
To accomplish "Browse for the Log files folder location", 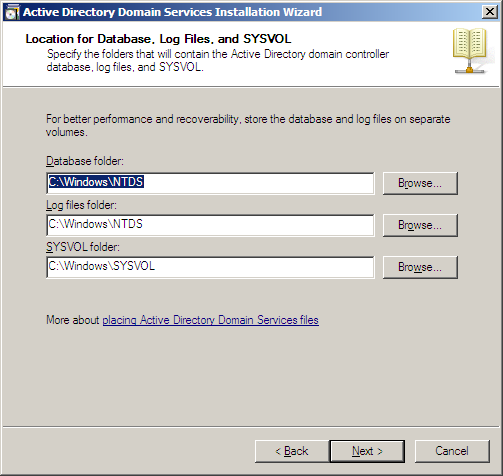I will point(420,225).
